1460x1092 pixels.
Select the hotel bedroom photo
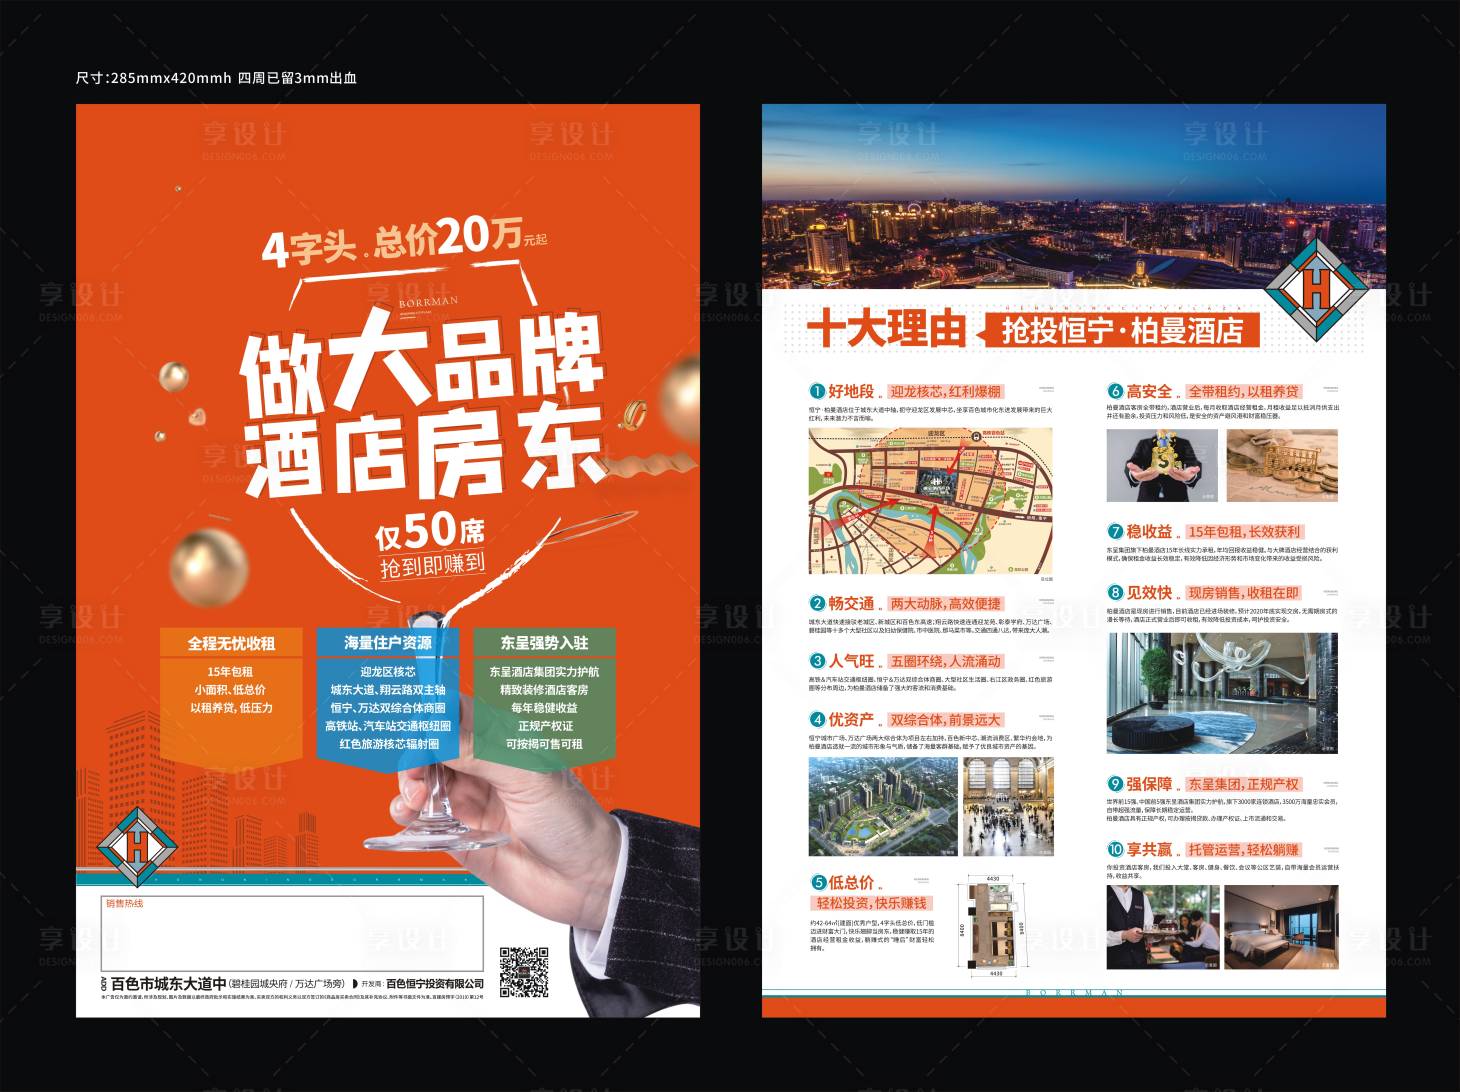click(1282, 927)
